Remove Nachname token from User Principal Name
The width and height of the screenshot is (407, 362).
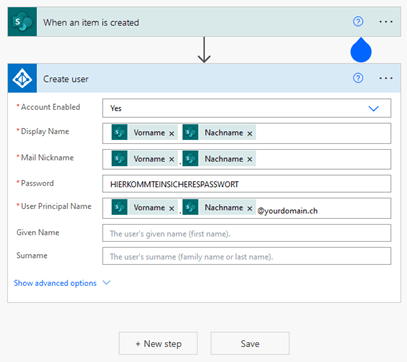tap(250, 209)
